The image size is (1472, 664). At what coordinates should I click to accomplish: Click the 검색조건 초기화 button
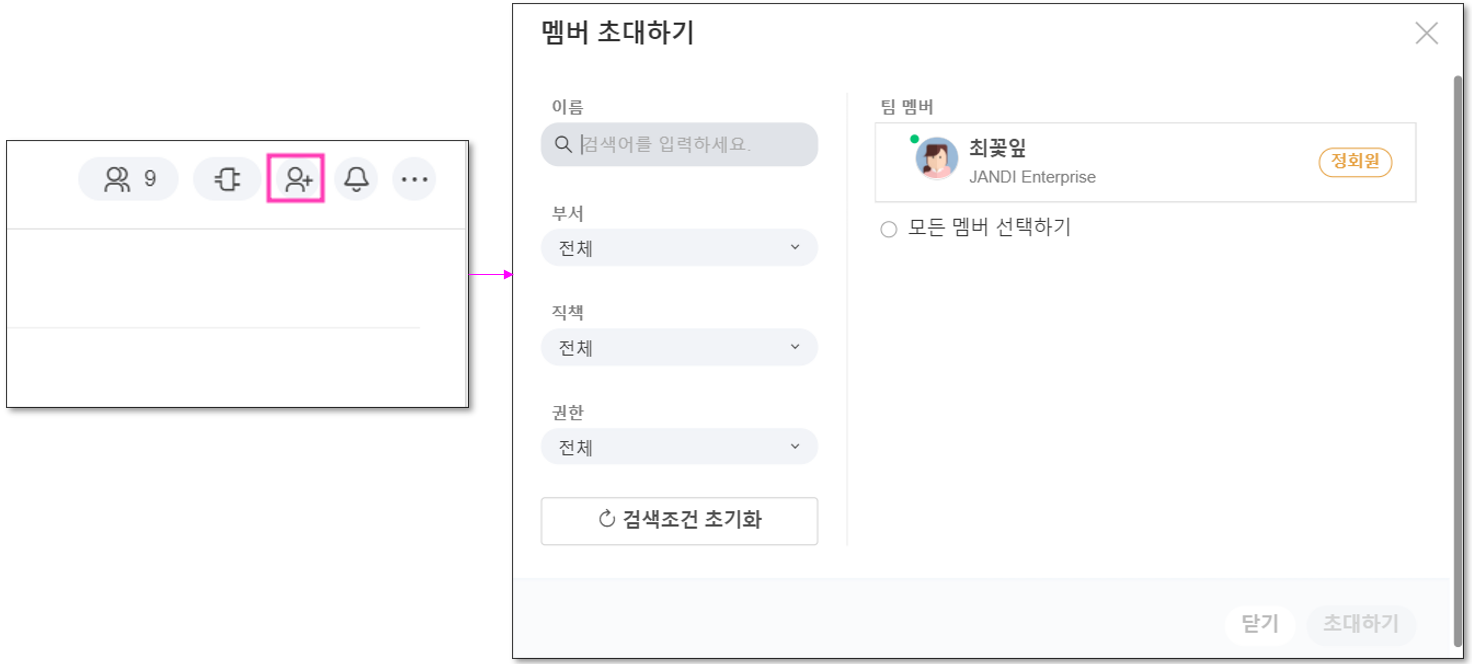(x=679, y=520)
